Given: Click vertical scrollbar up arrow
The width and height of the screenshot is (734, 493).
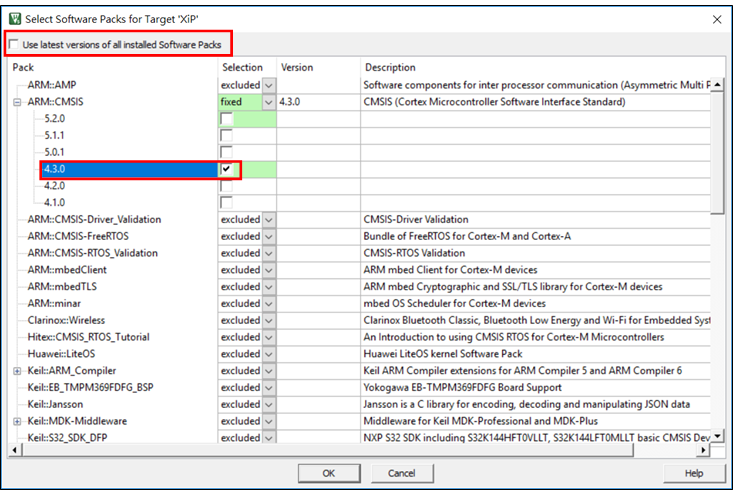Looking at the screenshot, I should (717, 85).
